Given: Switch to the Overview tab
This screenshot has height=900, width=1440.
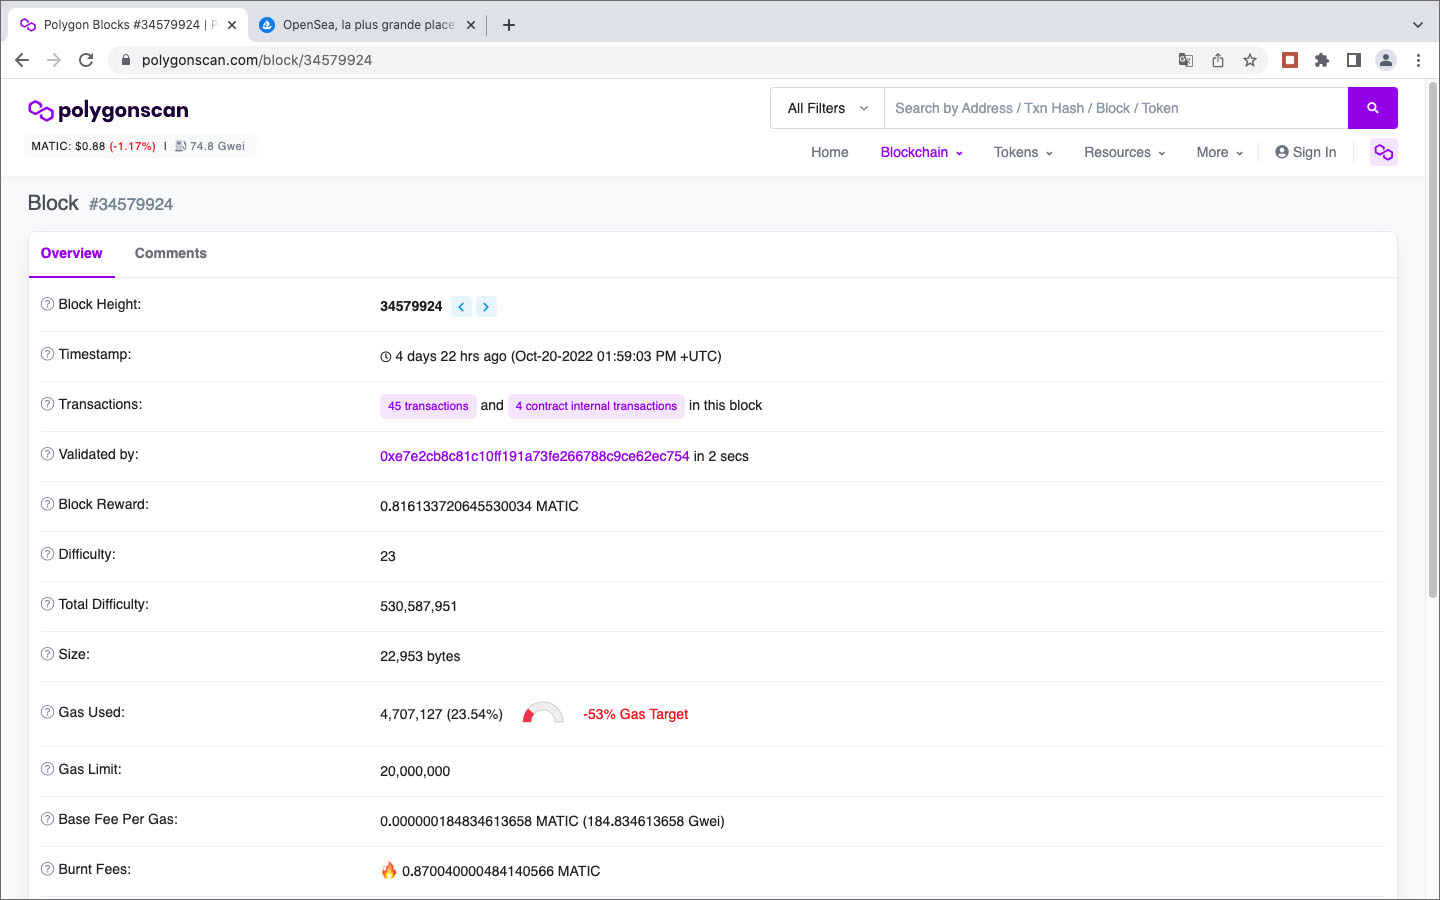Looking at the screenshot, I should [x=71, y=254].
